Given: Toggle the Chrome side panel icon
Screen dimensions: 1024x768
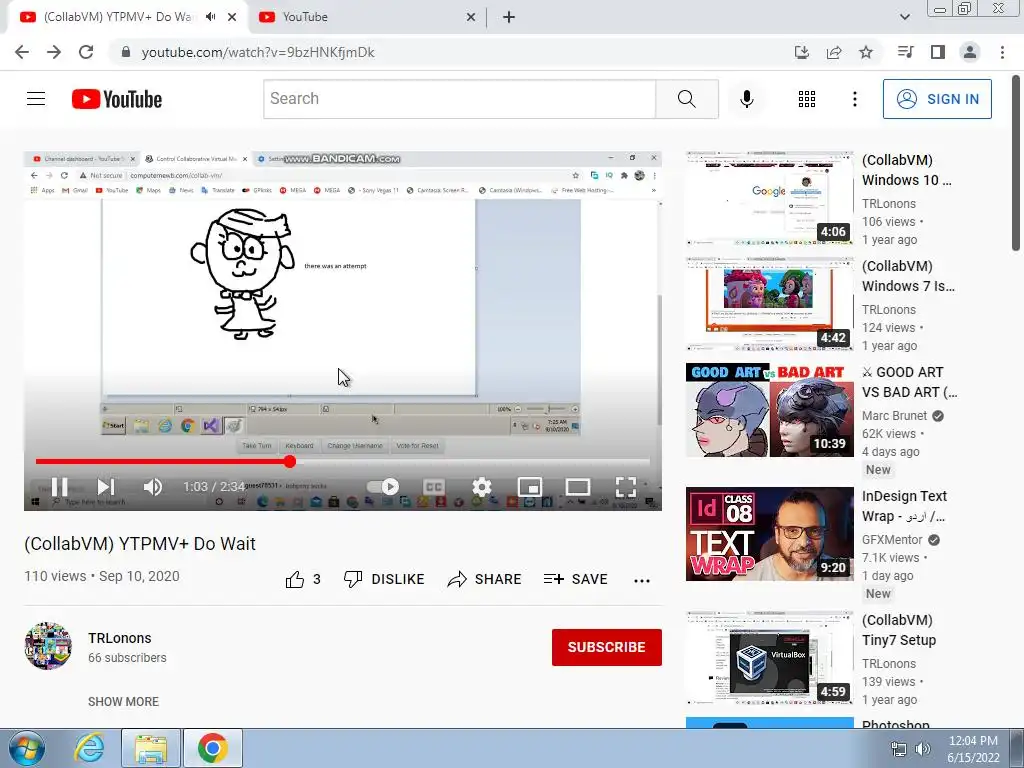Looking at the screenshot, I should [938, 52].
